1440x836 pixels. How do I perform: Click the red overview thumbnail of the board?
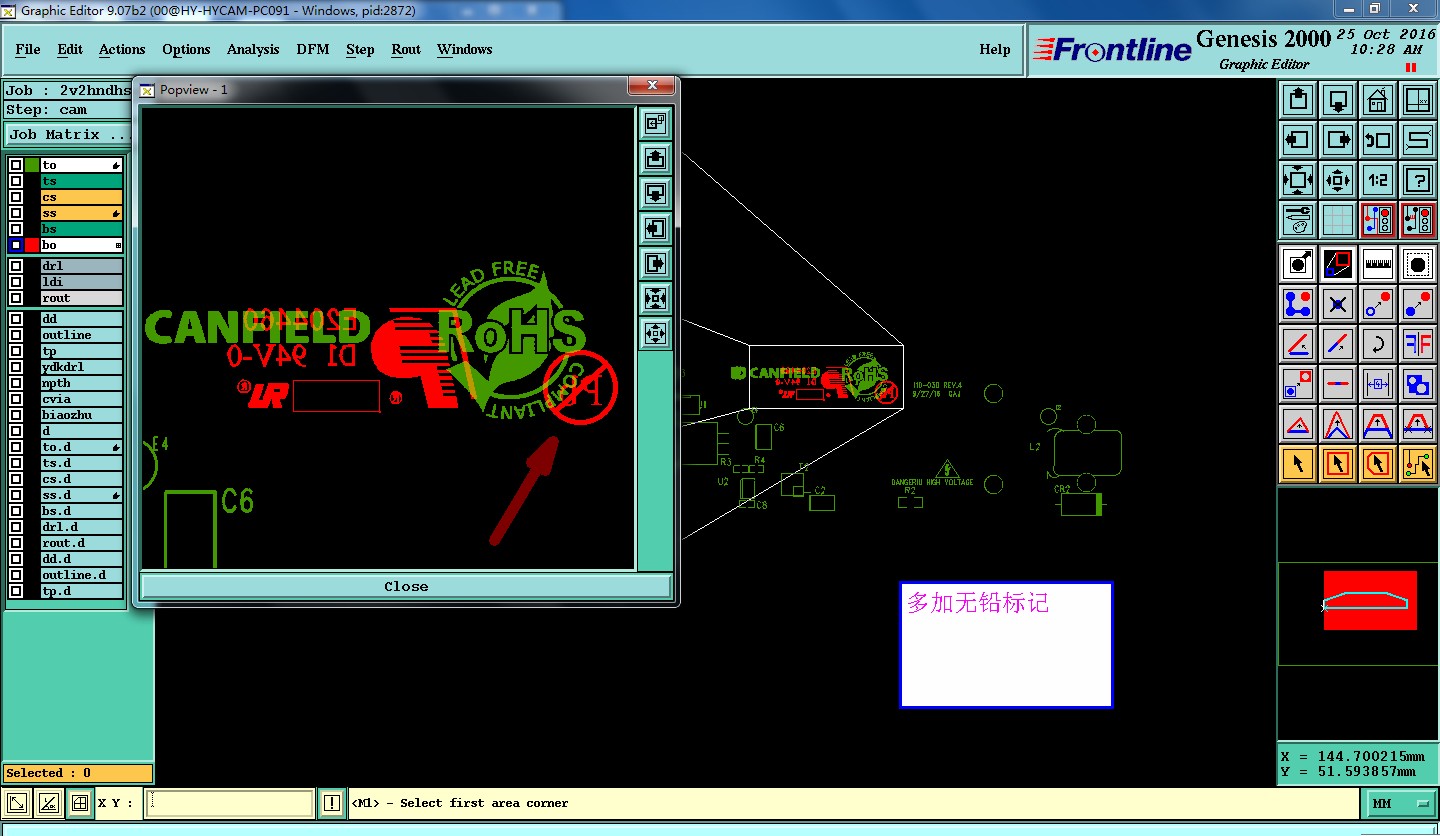pyautogui.click(x=1370, y=600)
